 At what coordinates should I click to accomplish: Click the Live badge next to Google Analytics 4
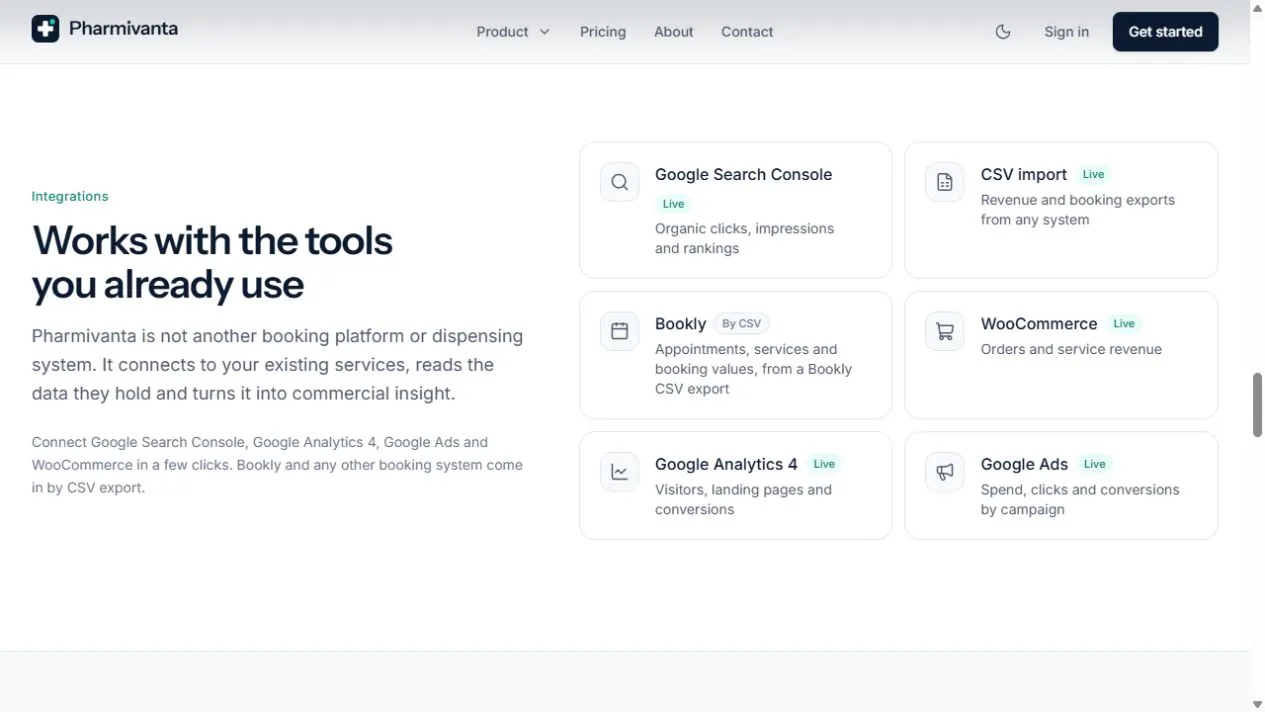(x=824, y=464)
